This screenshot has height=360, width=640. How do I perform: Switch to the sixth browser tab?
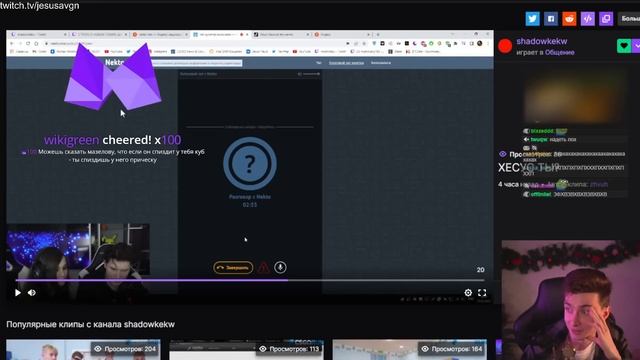[x=342, y=35]
